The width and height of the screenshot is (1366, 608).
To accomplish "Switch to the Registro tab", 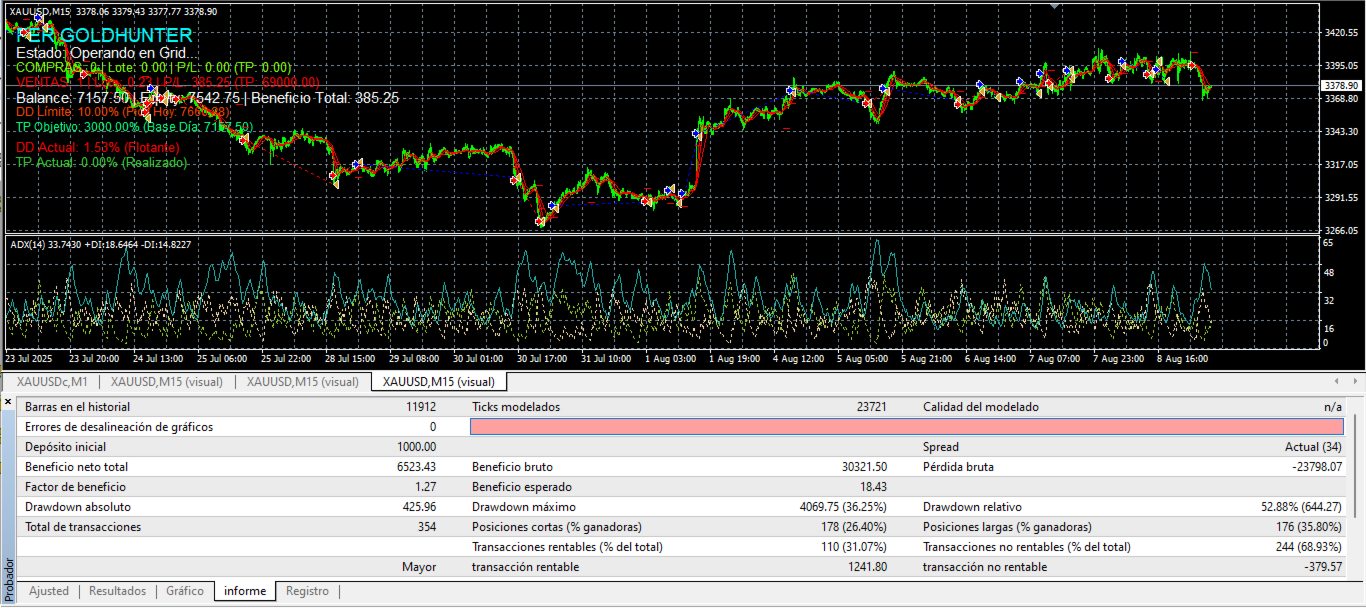I will point(307,591).
